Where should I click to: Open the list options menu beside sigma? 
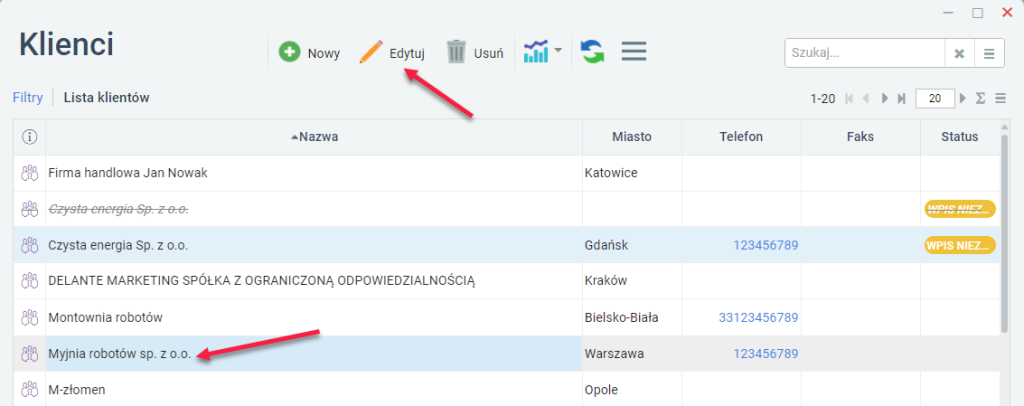[x=1000, y=99]
